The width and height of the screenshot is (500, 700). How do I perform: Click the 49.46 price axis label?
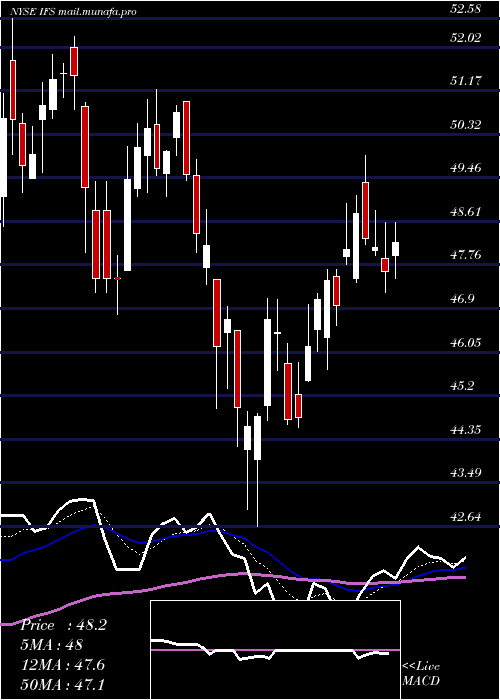click(465, 168)
